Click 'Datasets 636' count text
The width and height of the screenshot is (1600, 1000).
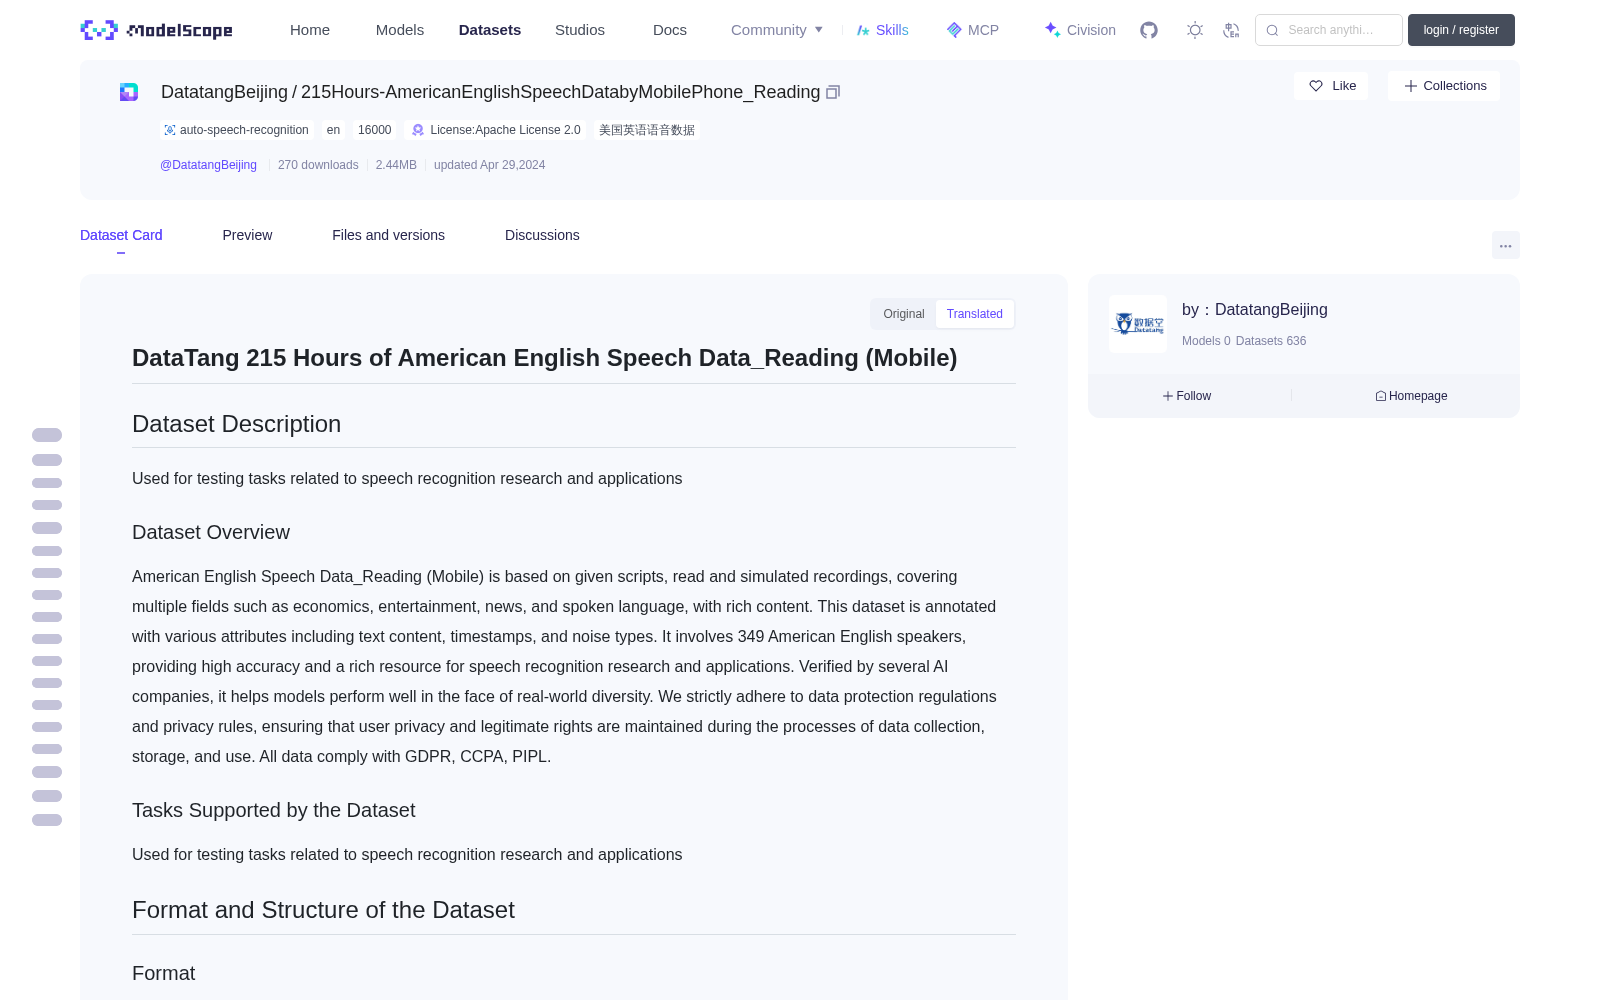pyautogui.click(x=1271, y=341)
